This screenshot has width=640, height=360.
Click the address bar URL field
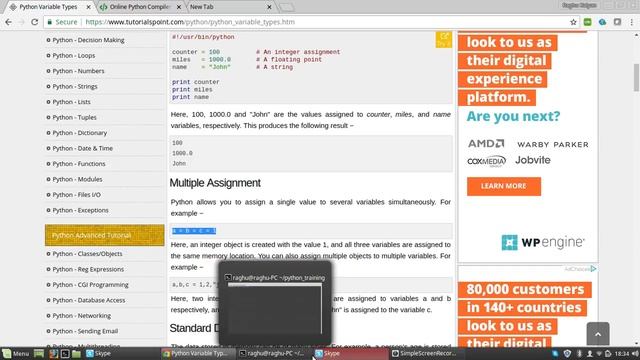[x=310, y=22]
